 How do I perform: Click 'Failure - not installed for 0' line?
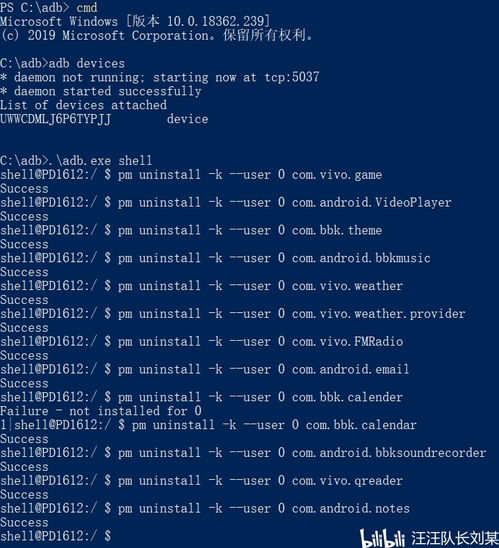click(101, 411)
